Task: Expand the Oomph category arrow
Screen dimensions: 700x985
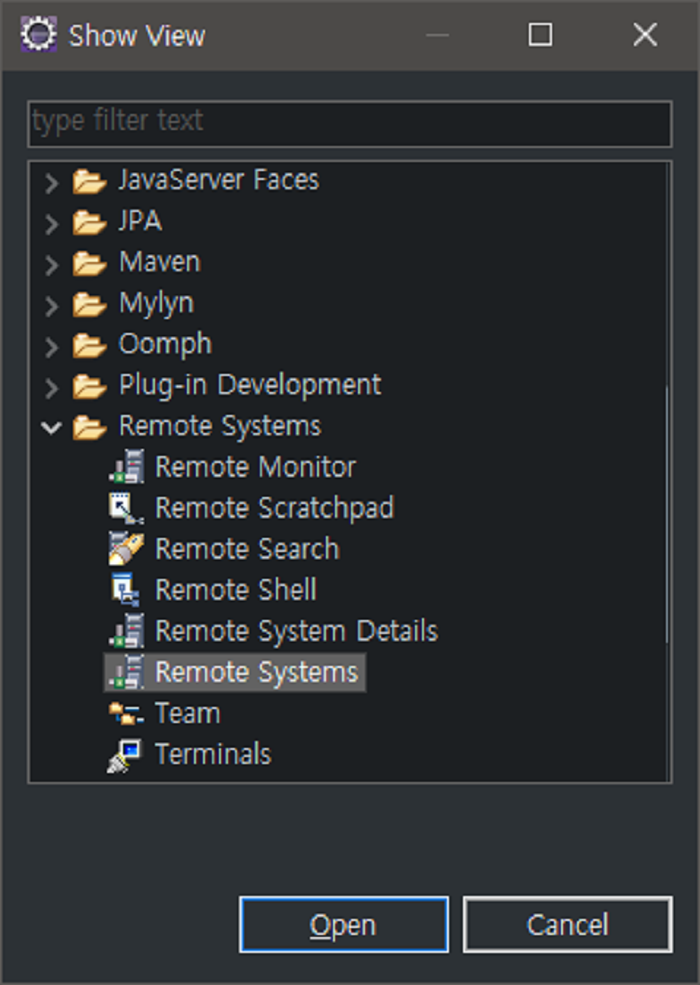Action: click(x=52, y=344)
